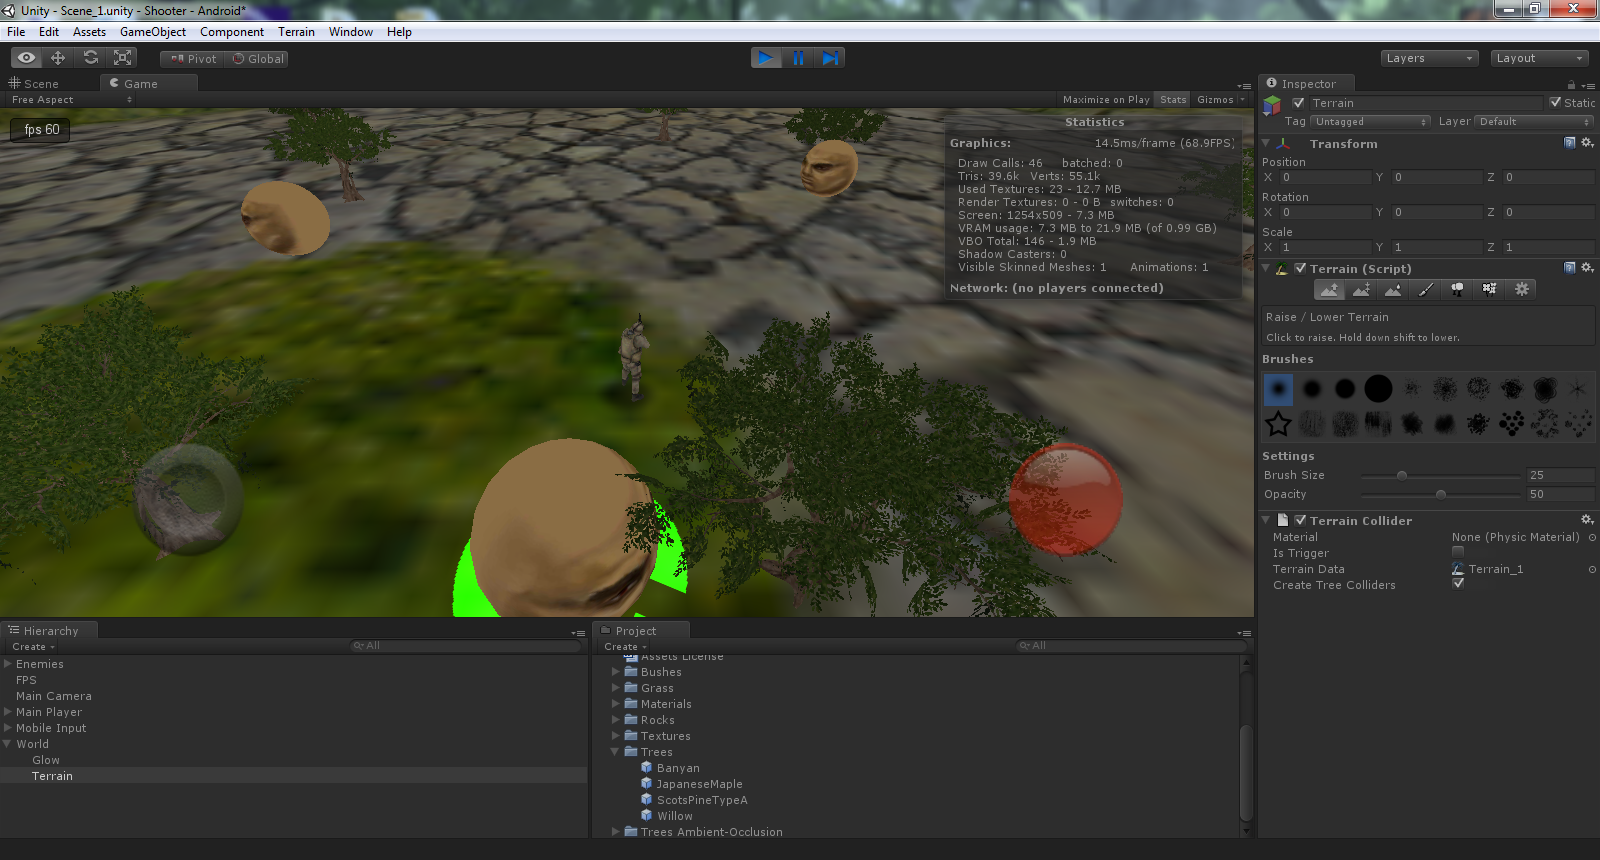1600x860 pixels.
Task: Select the Smooth Height terrain tool
Action: (1393, 289)
